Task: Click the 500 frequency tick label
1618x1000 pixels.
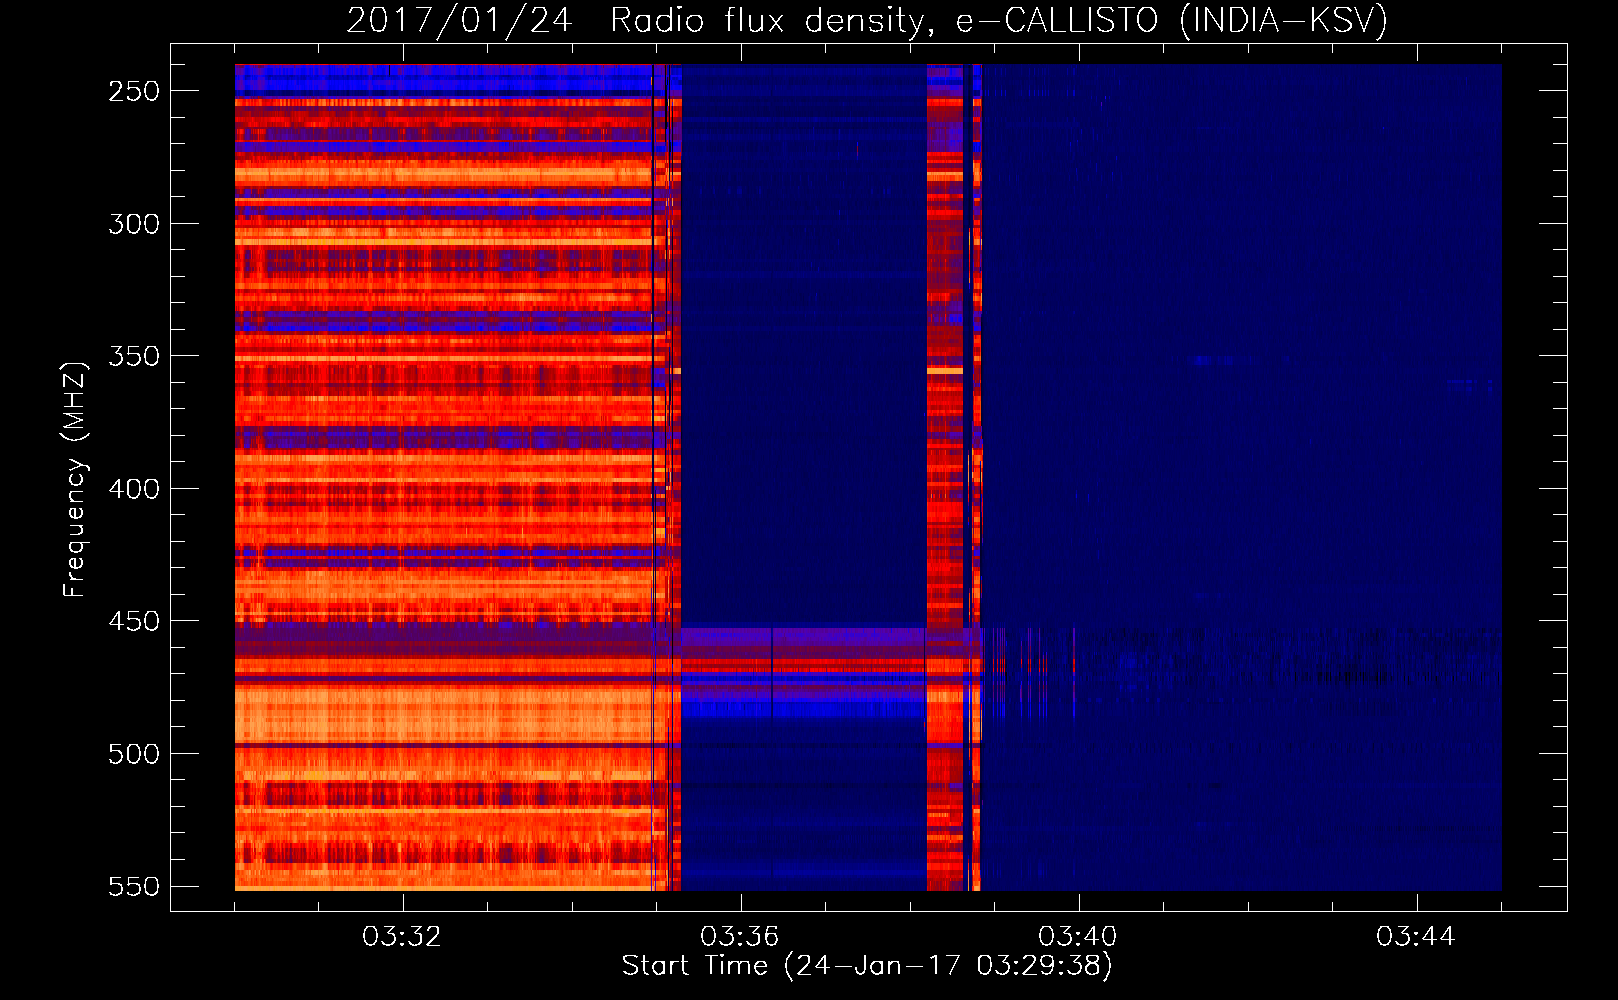Action: coord(134,754)
